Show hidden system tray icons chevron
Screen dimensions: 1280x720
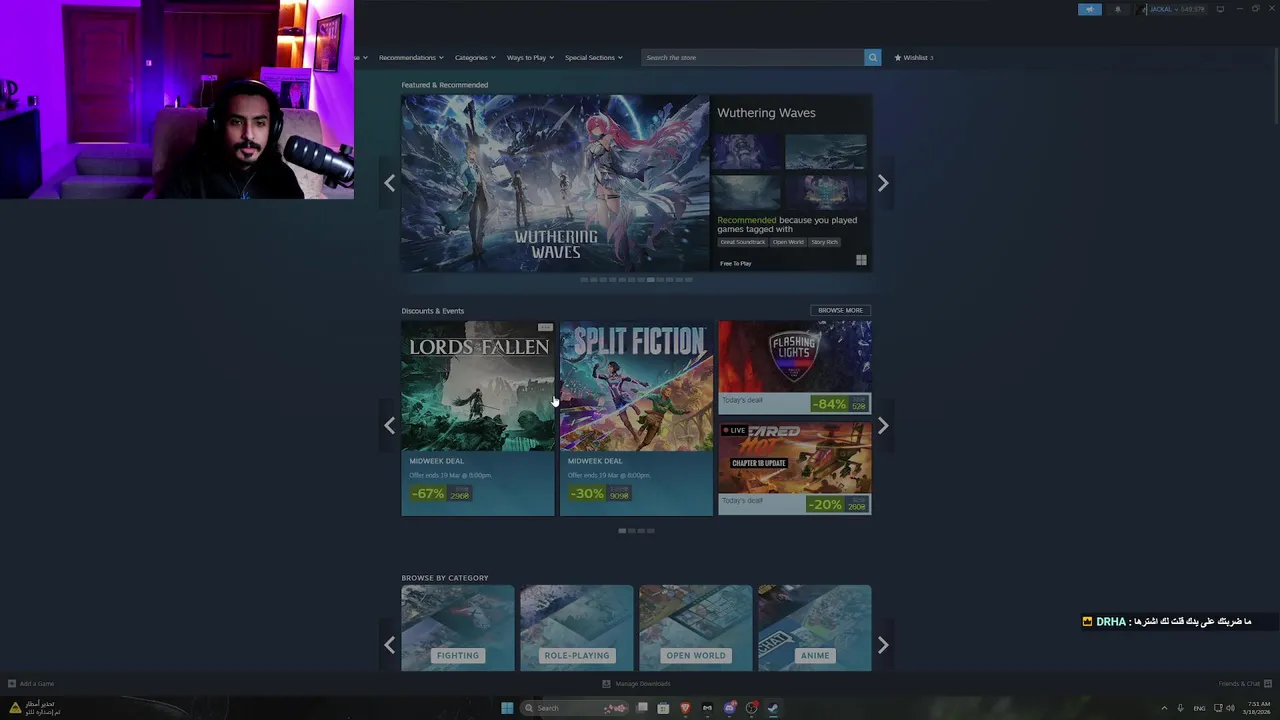[1164, 708]
